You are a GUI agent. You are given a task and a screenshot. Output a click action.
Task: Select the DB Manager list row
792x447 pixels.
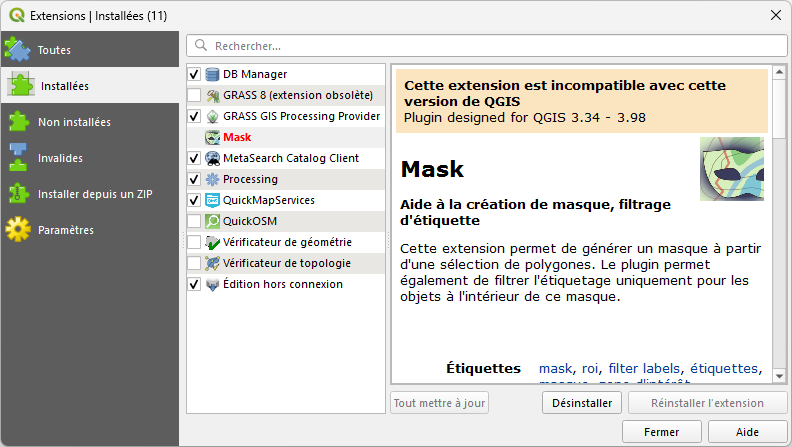[286, 74]
